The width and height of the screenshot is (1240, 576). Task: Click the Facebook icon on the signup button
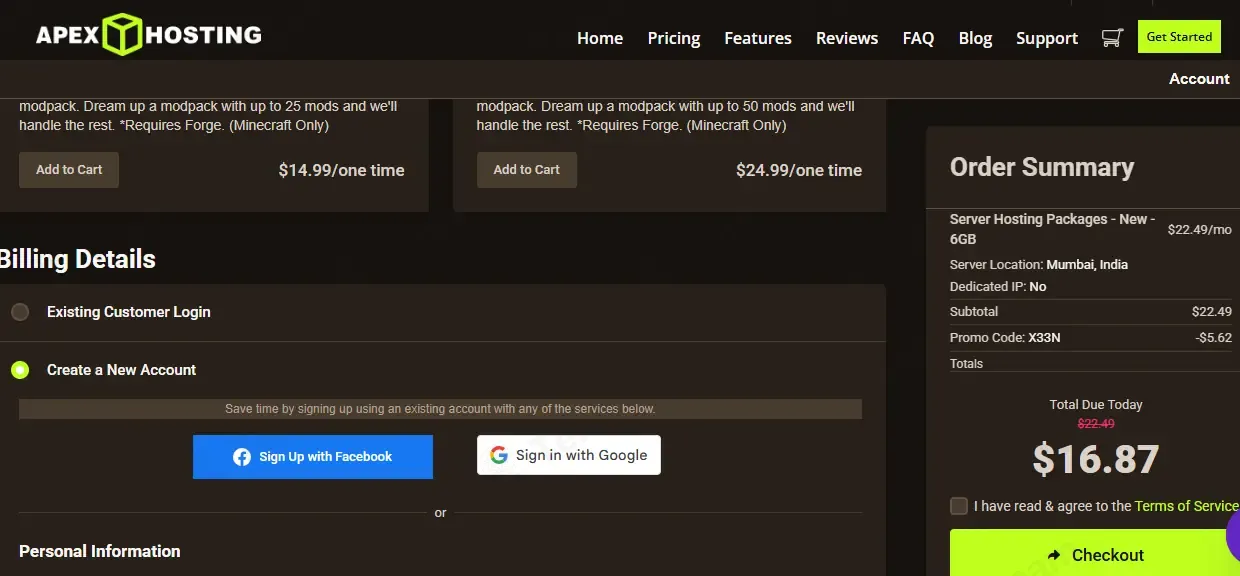(x=242, y=457)
